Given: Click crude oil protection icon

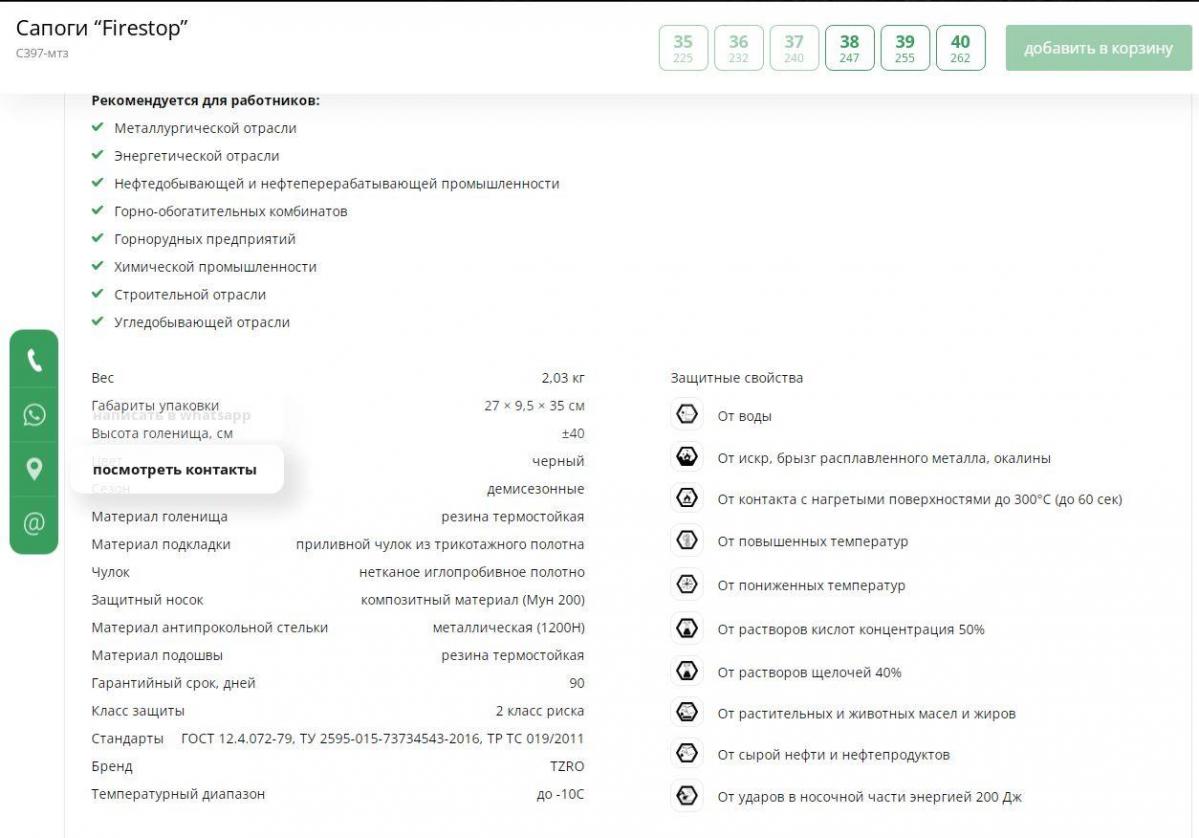Looking at the screenshot, I should pyautogui.click(x=686, y=753).
